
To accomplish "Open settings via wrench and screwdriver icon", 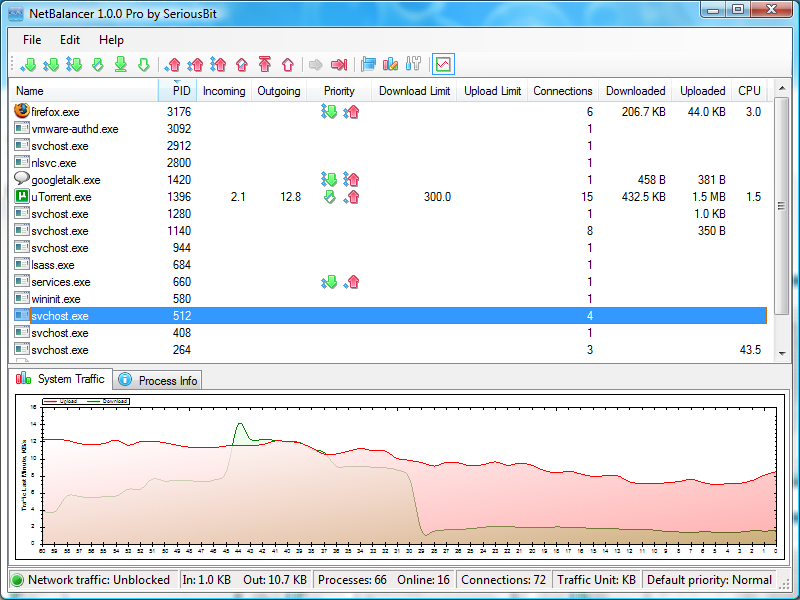I will (x=413, y=65).
